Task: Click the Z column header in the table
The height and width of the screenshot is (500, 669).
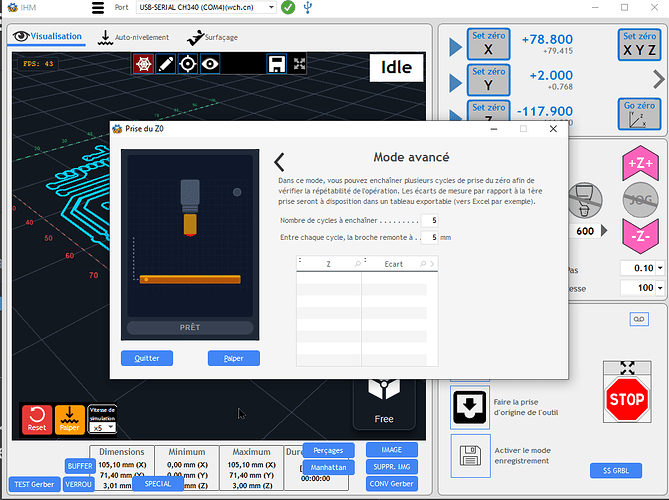Action: (x=329, y=264)
